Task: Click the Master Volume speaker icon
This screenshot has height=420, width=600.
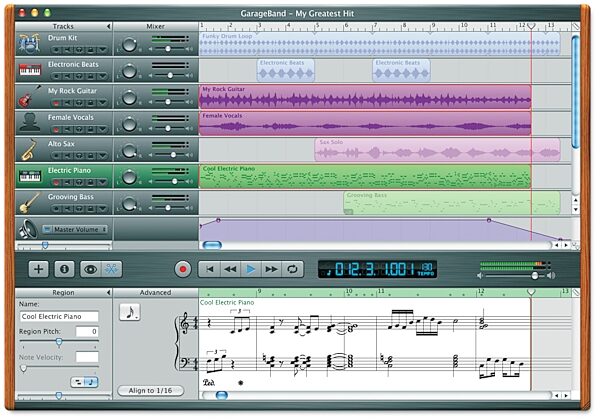Action: pyautogui.click(x=29, y=229)
